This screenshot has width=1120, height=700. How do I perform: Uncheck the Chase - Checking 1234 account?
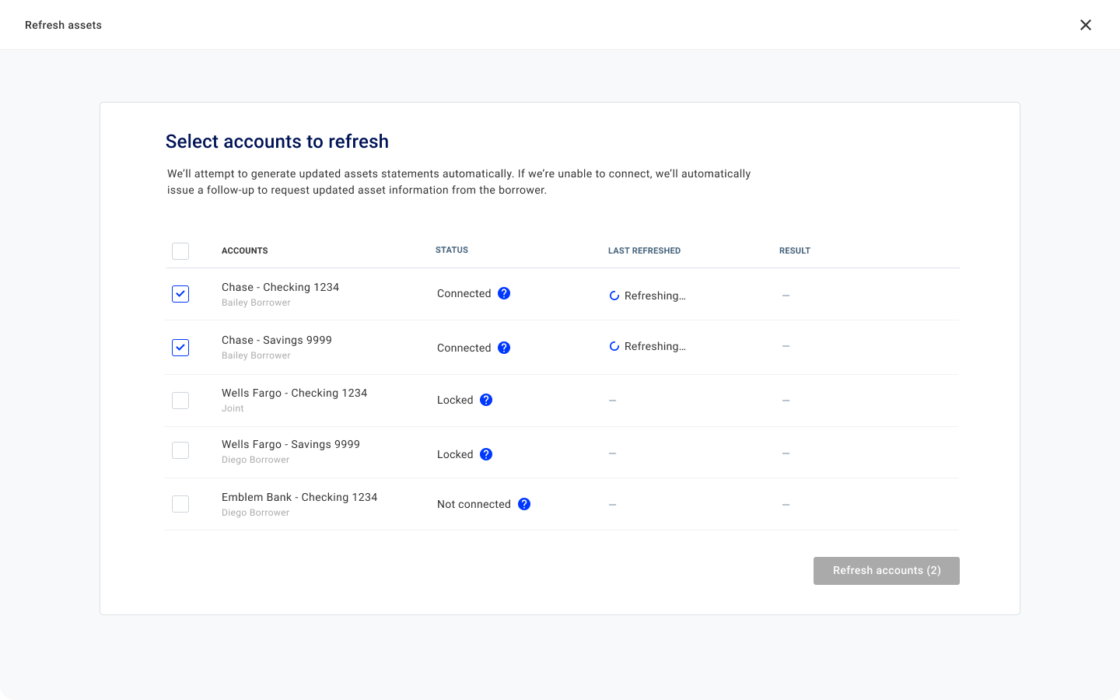click(x=180, y=294)
